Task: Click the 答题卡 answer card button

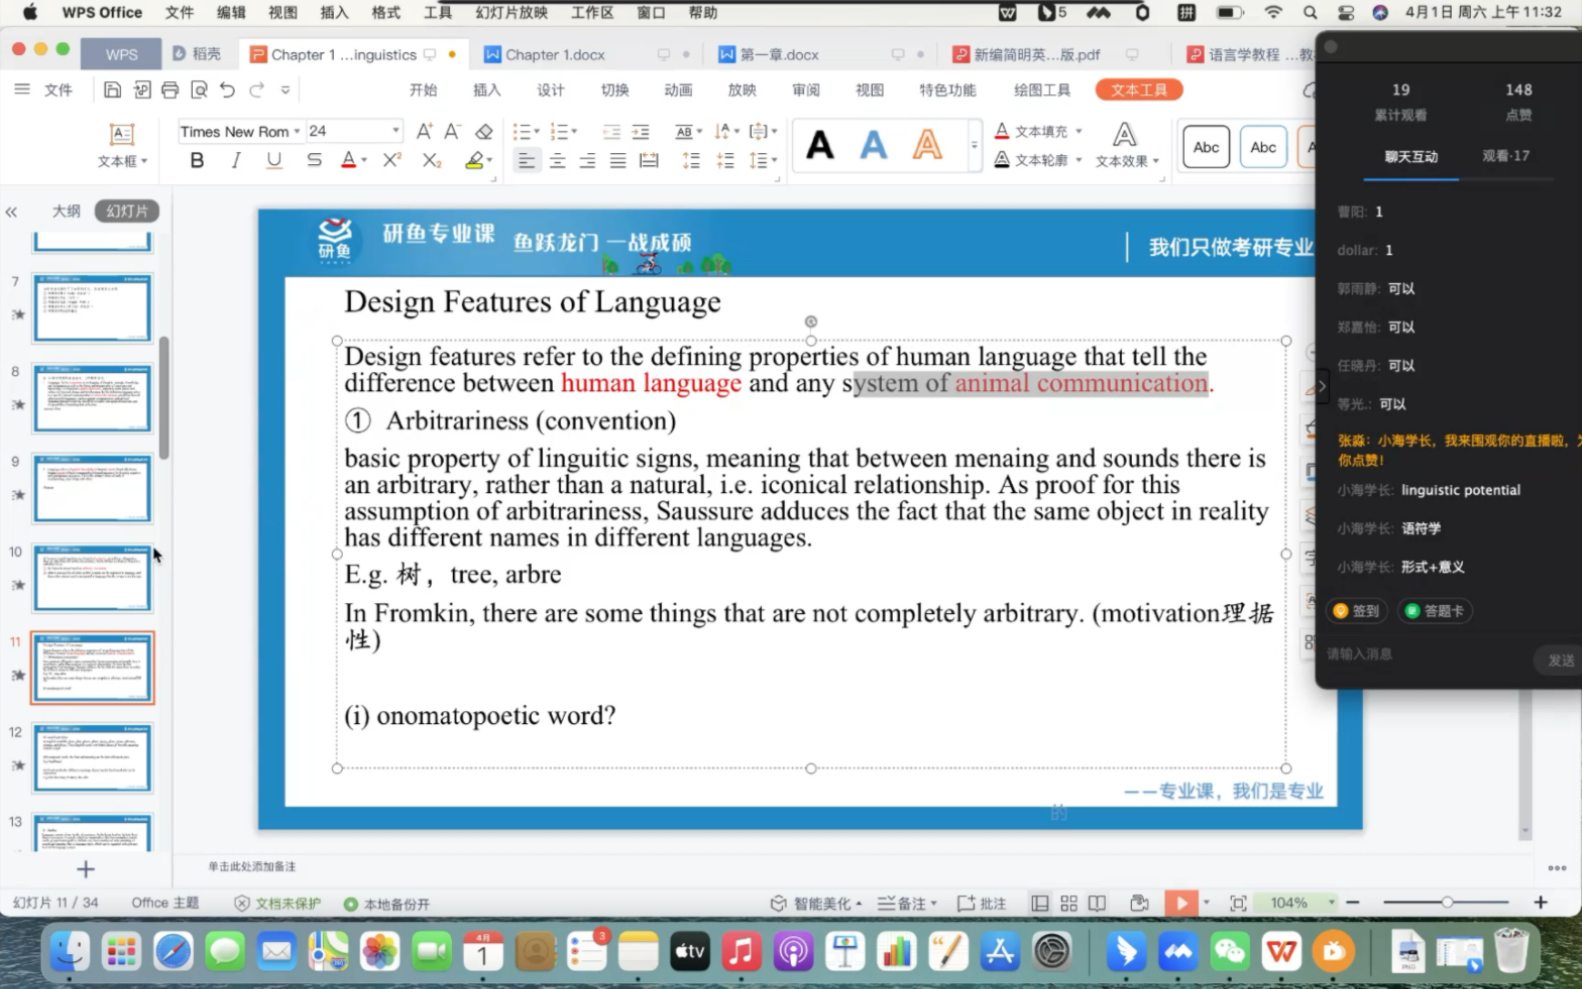Action: (1434, 611)
